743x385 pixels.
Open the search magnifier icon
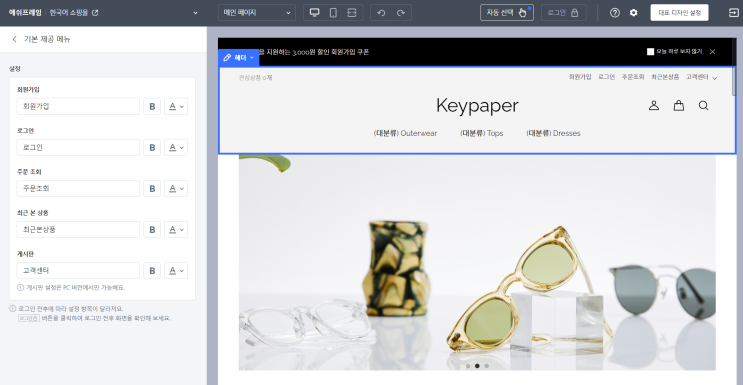(703, 105)
